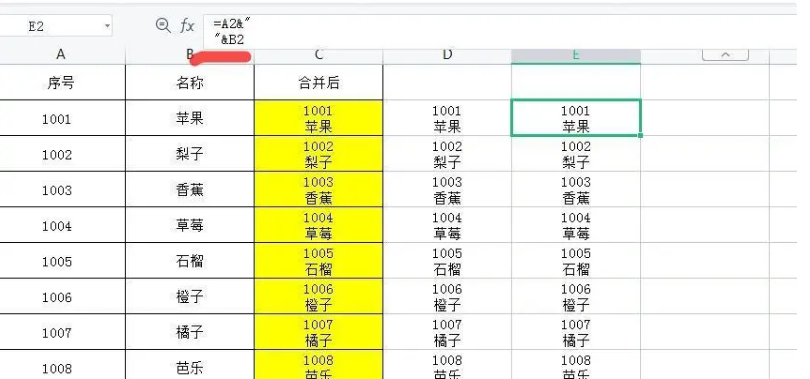810x379 pixels.
Task: Select cell 1005 in column A
Action: coord(61,261)
